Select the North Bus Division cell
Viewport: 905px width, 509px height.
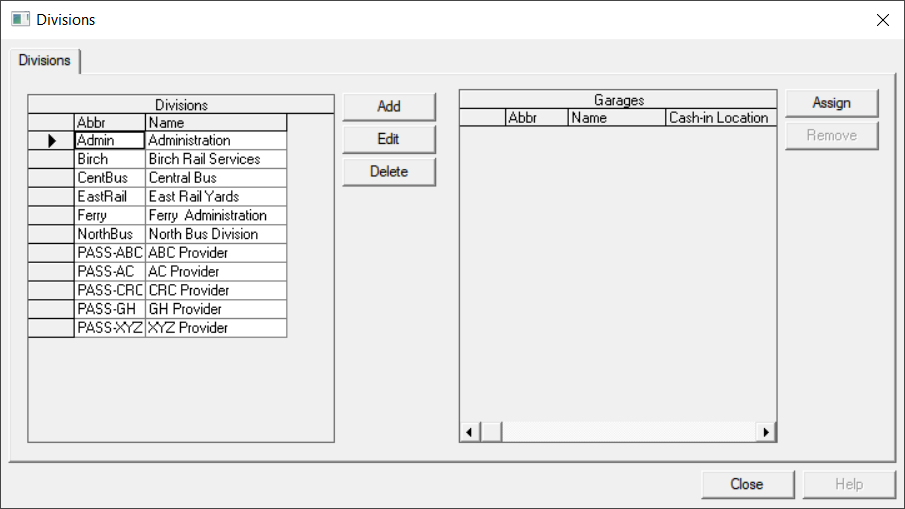tap(216, 234)
